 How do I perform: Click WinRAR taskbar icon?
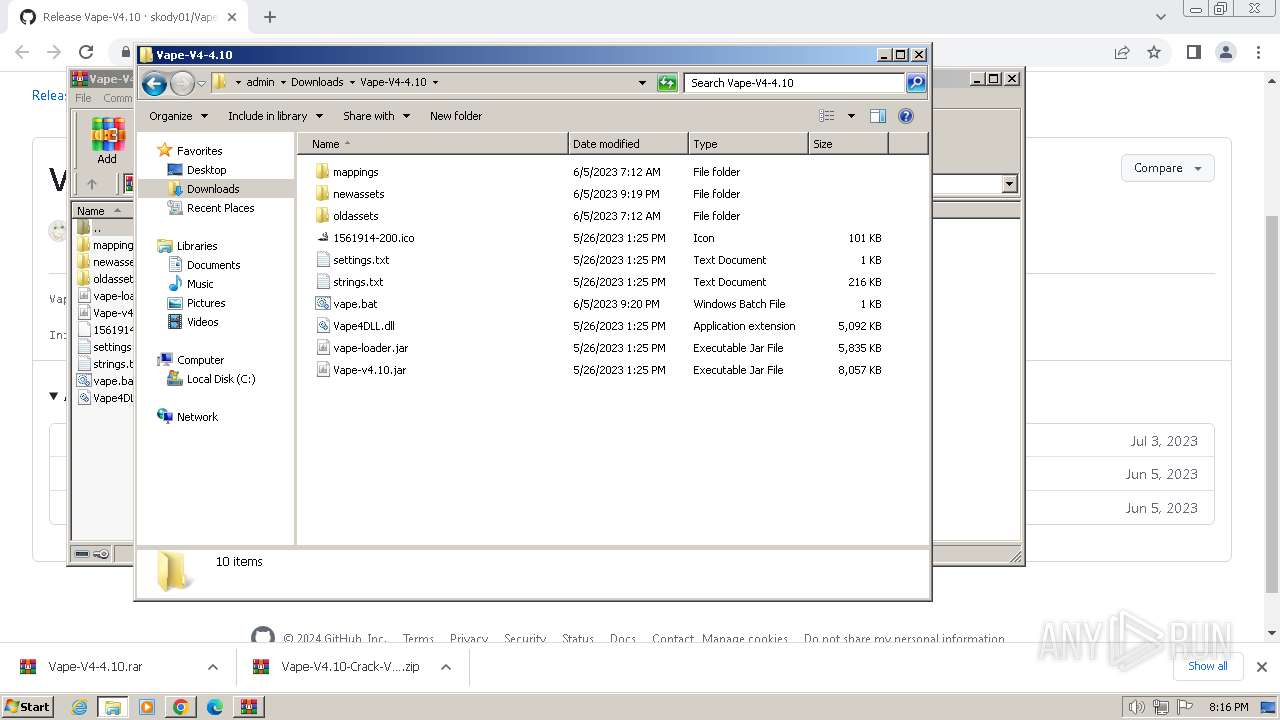[248, 707]
